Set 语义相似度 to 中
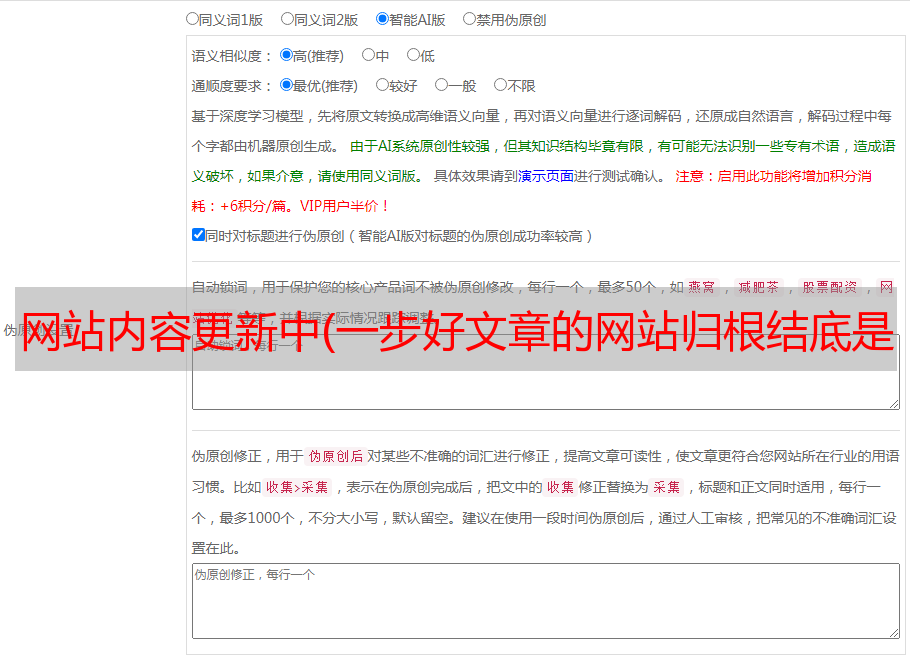The image size is (911, 658). pos(368,55)
